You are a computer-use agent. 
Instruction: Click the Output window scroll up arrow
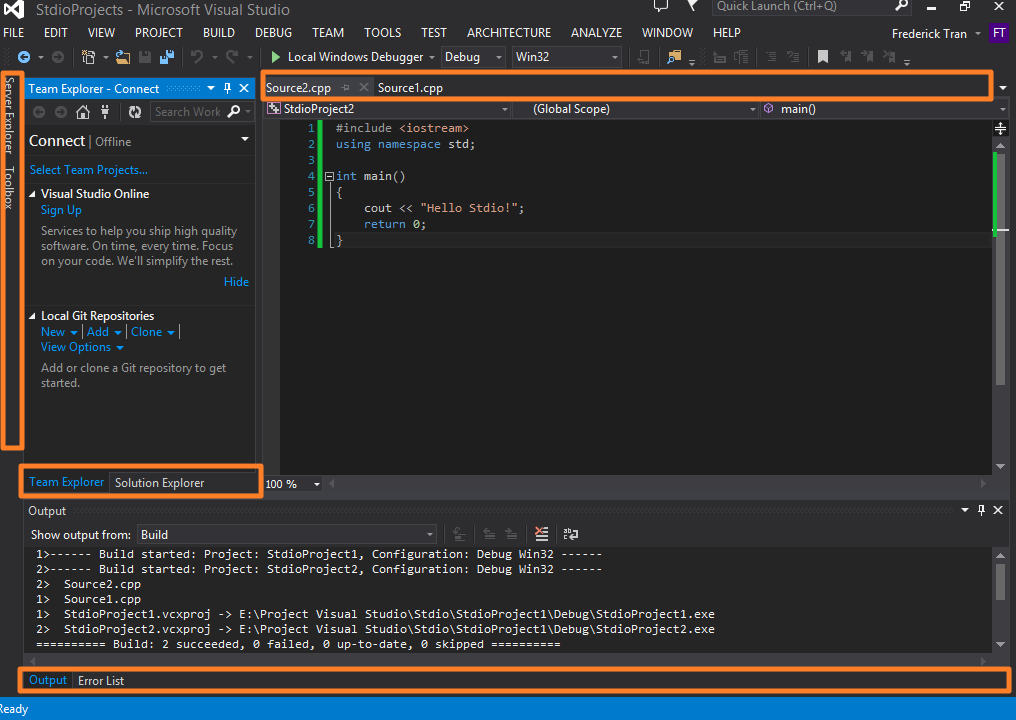point(1000,555)
